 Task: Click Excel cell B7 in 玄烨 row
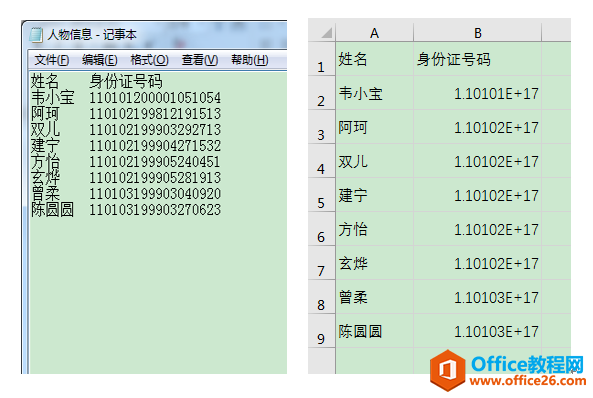(478, 263)
